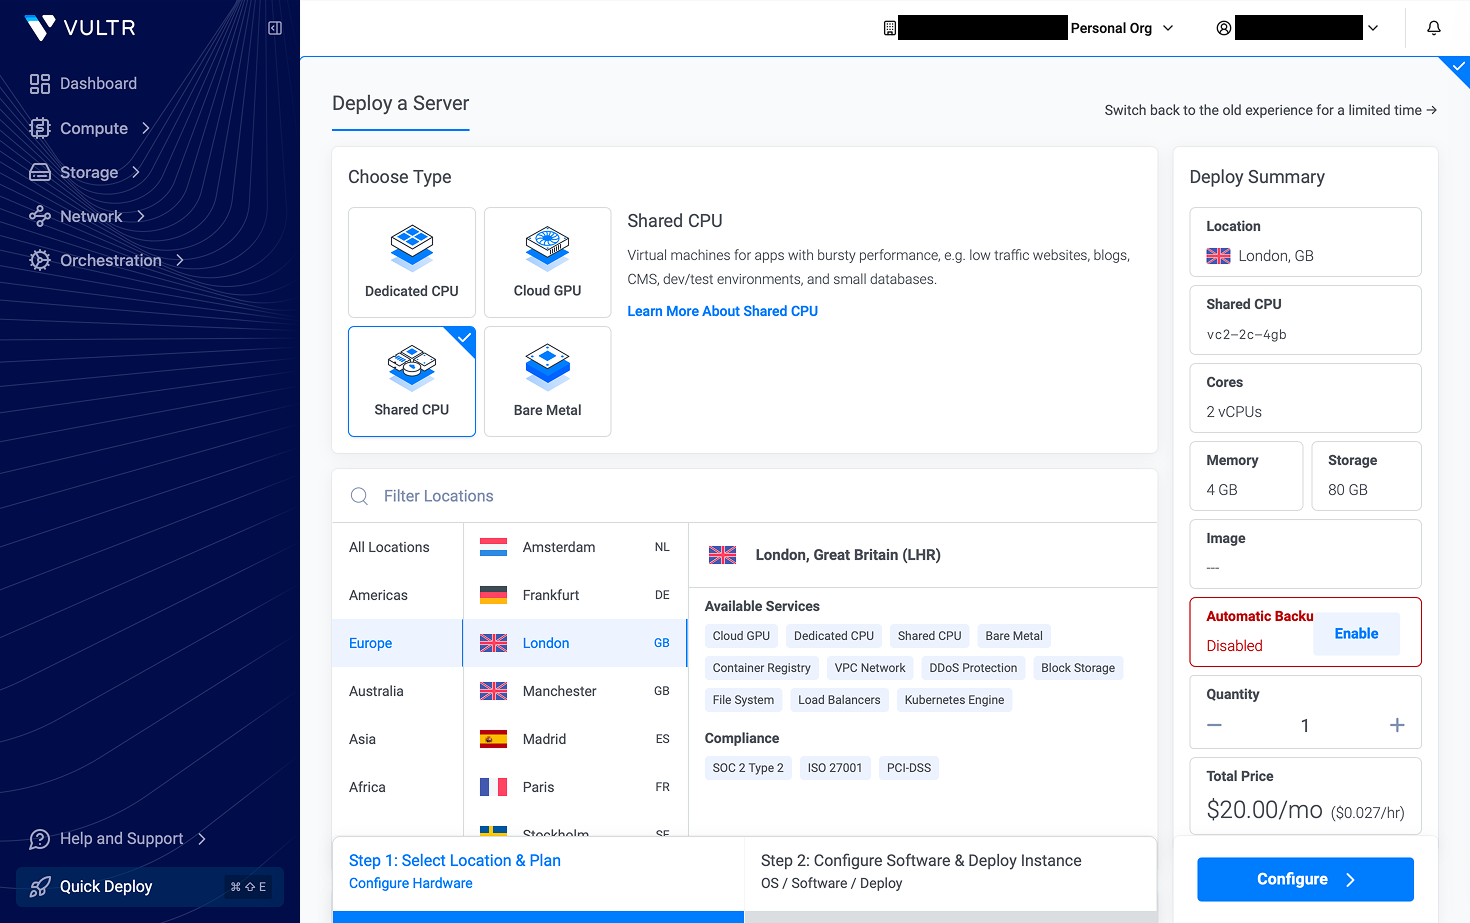Expand the Compute submenu chevron

[146, 128]
